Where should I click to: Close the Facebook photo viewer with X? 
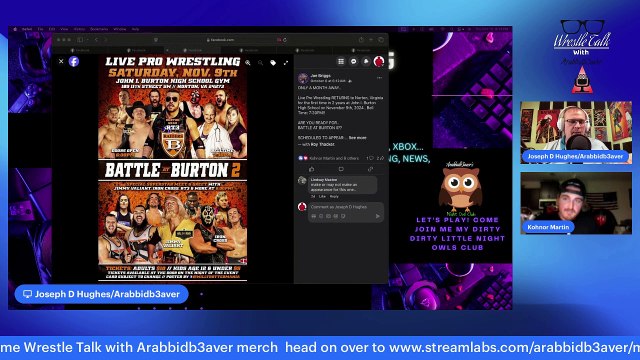point(61,61)
